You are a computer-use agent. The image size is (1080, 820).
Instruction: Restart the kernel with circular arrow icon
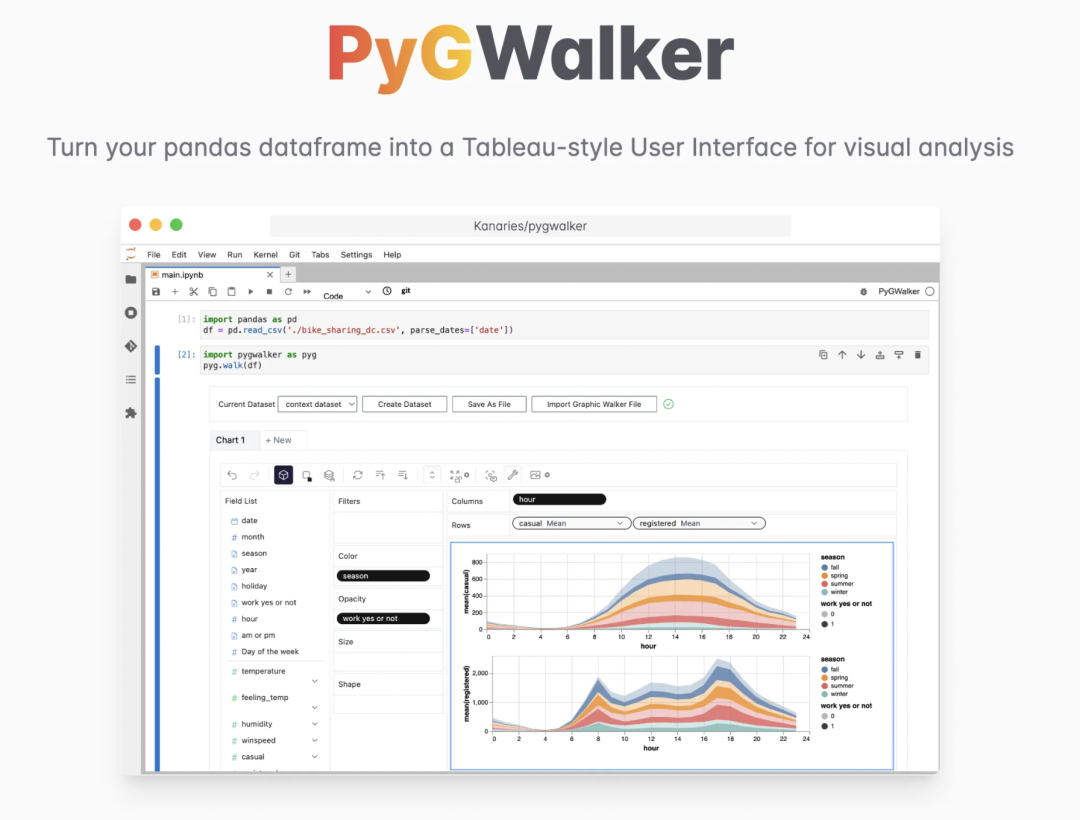click(x=288, y=292)
